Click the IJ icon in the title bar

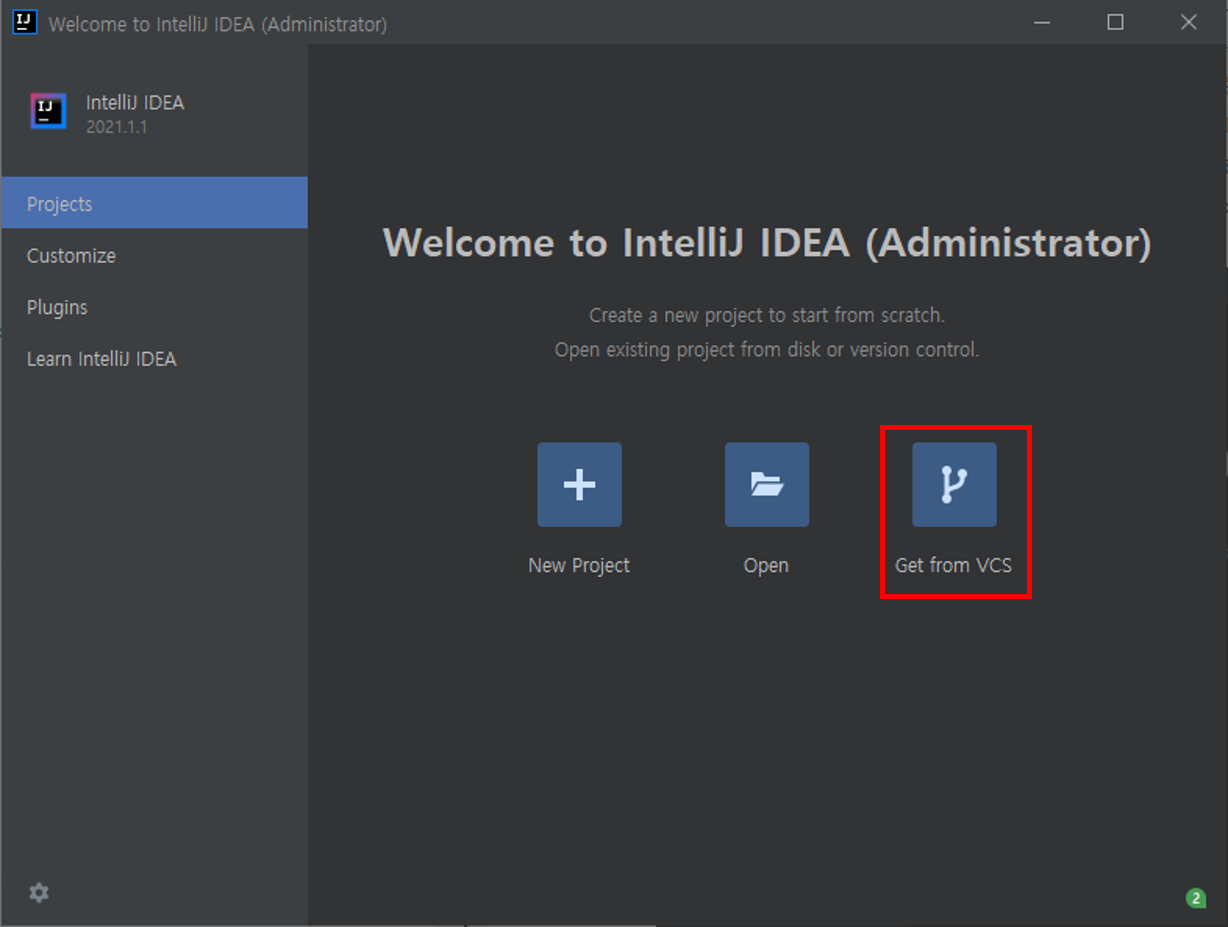pyautogui.click(x=24, y=22)
